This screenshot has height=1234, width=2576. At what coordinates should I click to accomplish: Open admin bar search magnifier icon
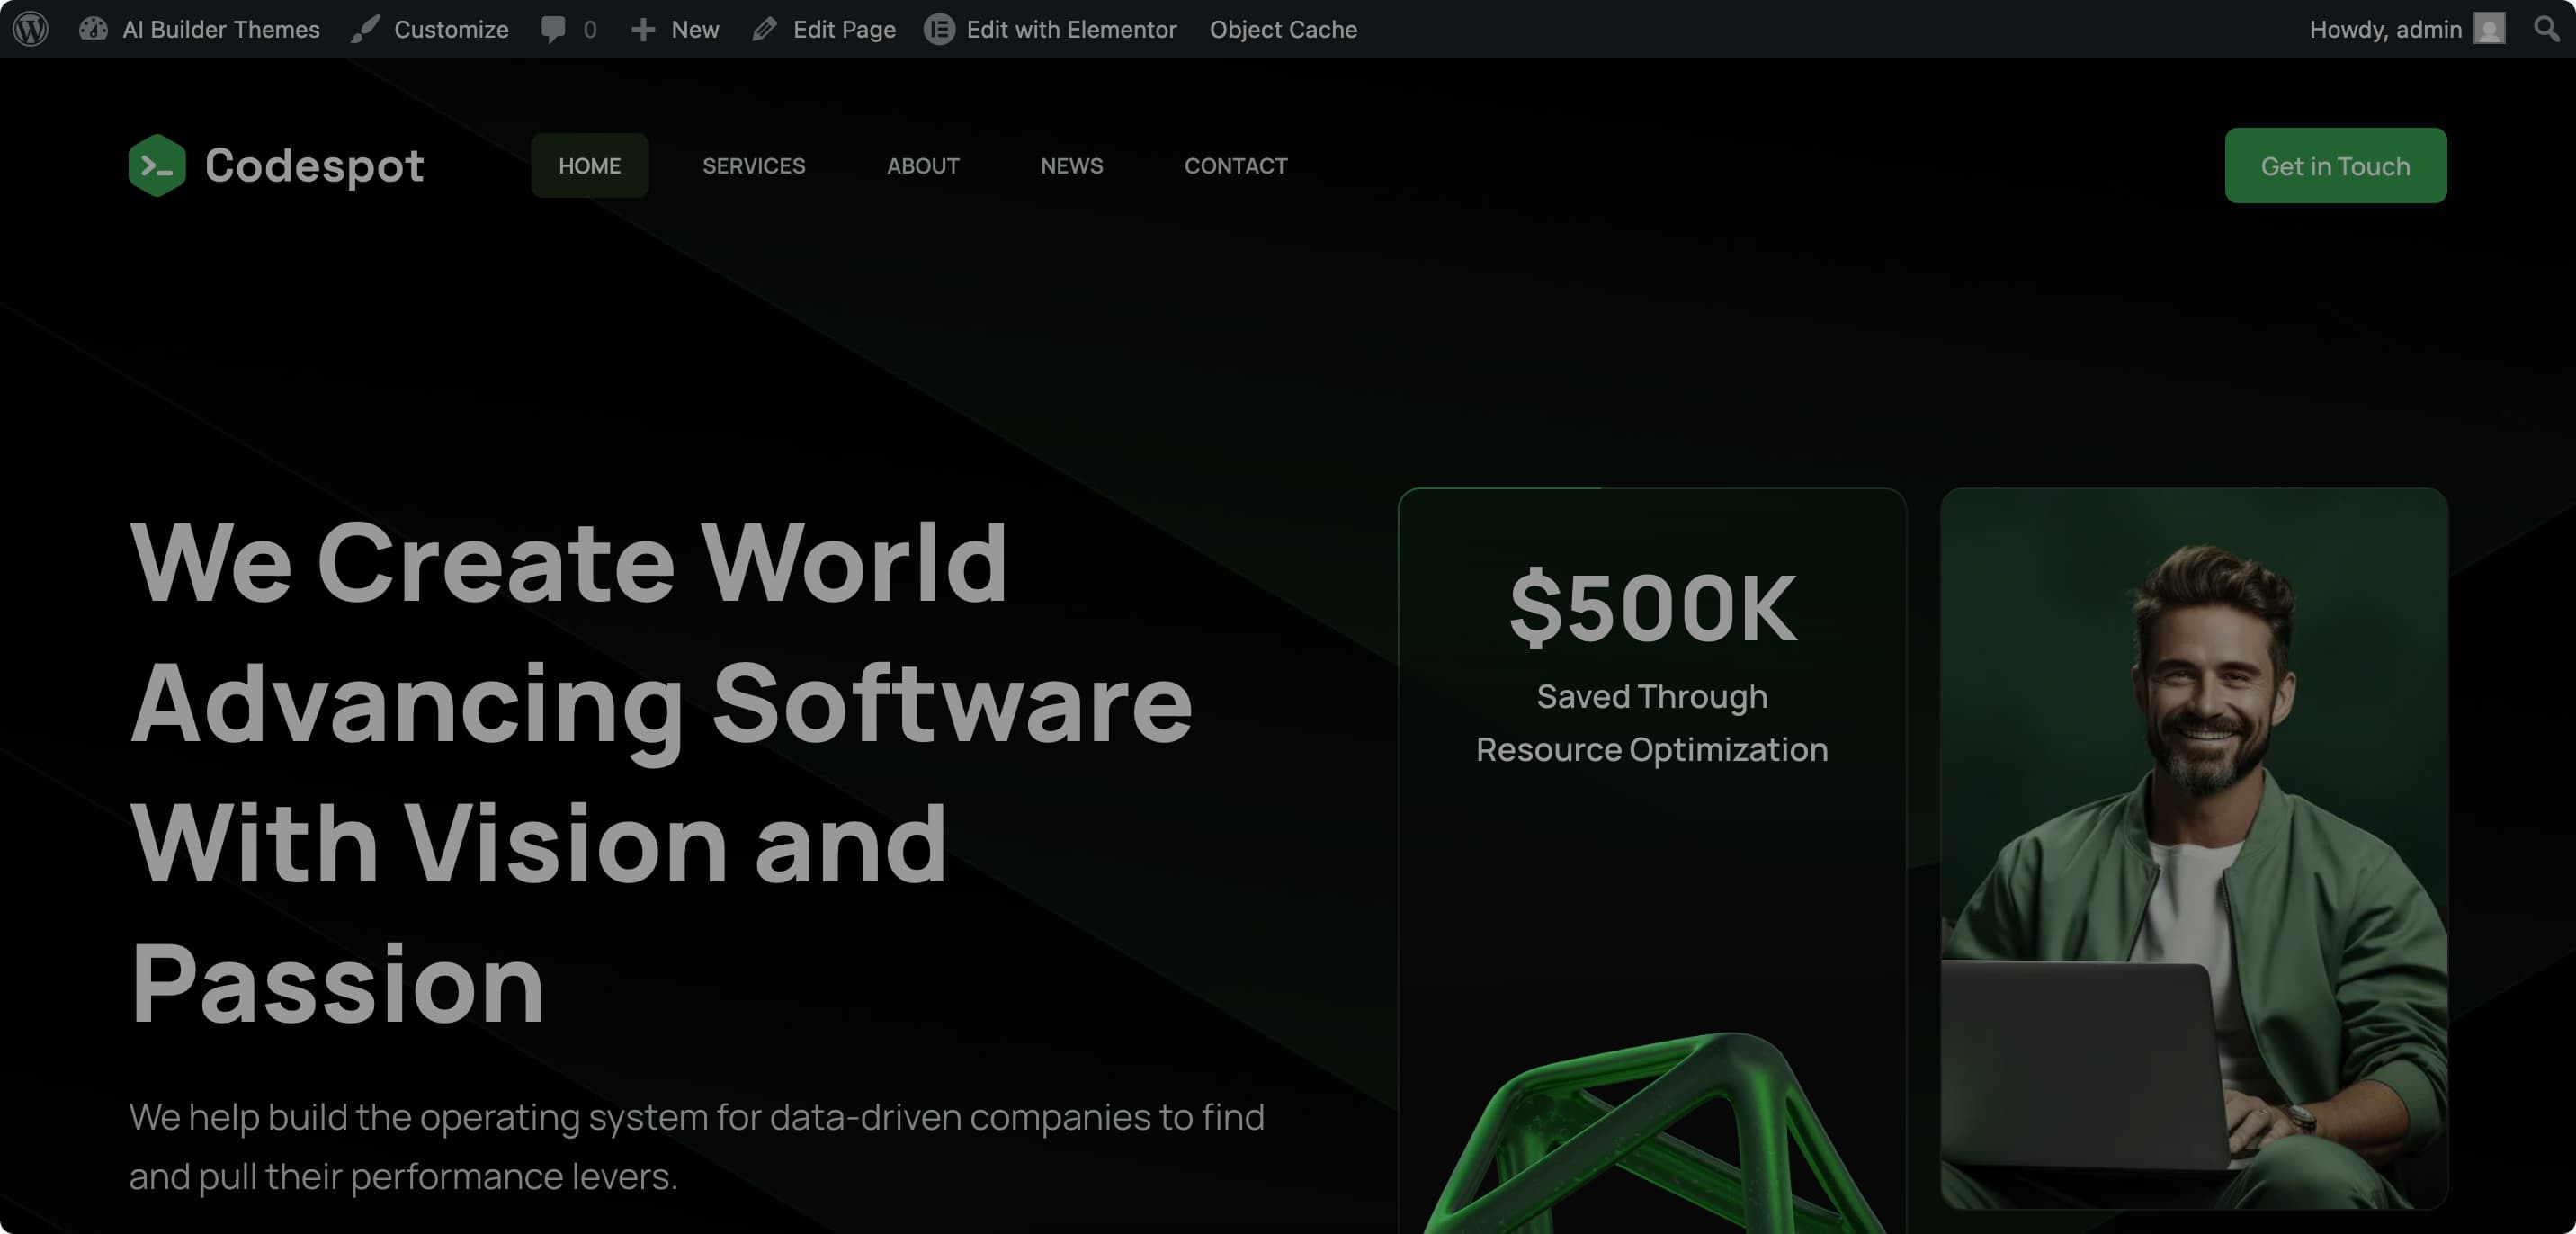click(x=2546, y=29)
